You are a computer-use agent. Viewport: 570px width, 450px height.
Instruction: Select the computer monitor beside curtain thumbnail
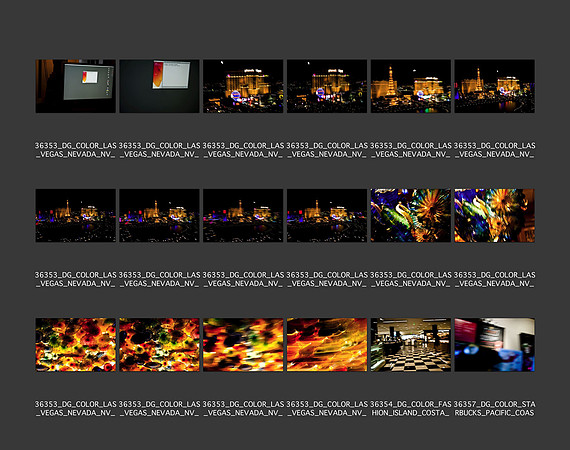coord(76,86)
